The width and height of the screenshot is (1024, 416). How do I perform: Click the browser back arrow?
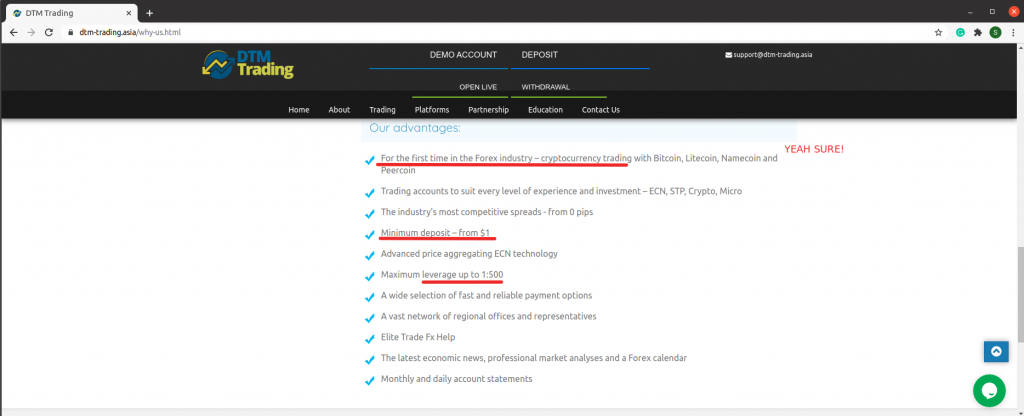click(x=14, y=32)
